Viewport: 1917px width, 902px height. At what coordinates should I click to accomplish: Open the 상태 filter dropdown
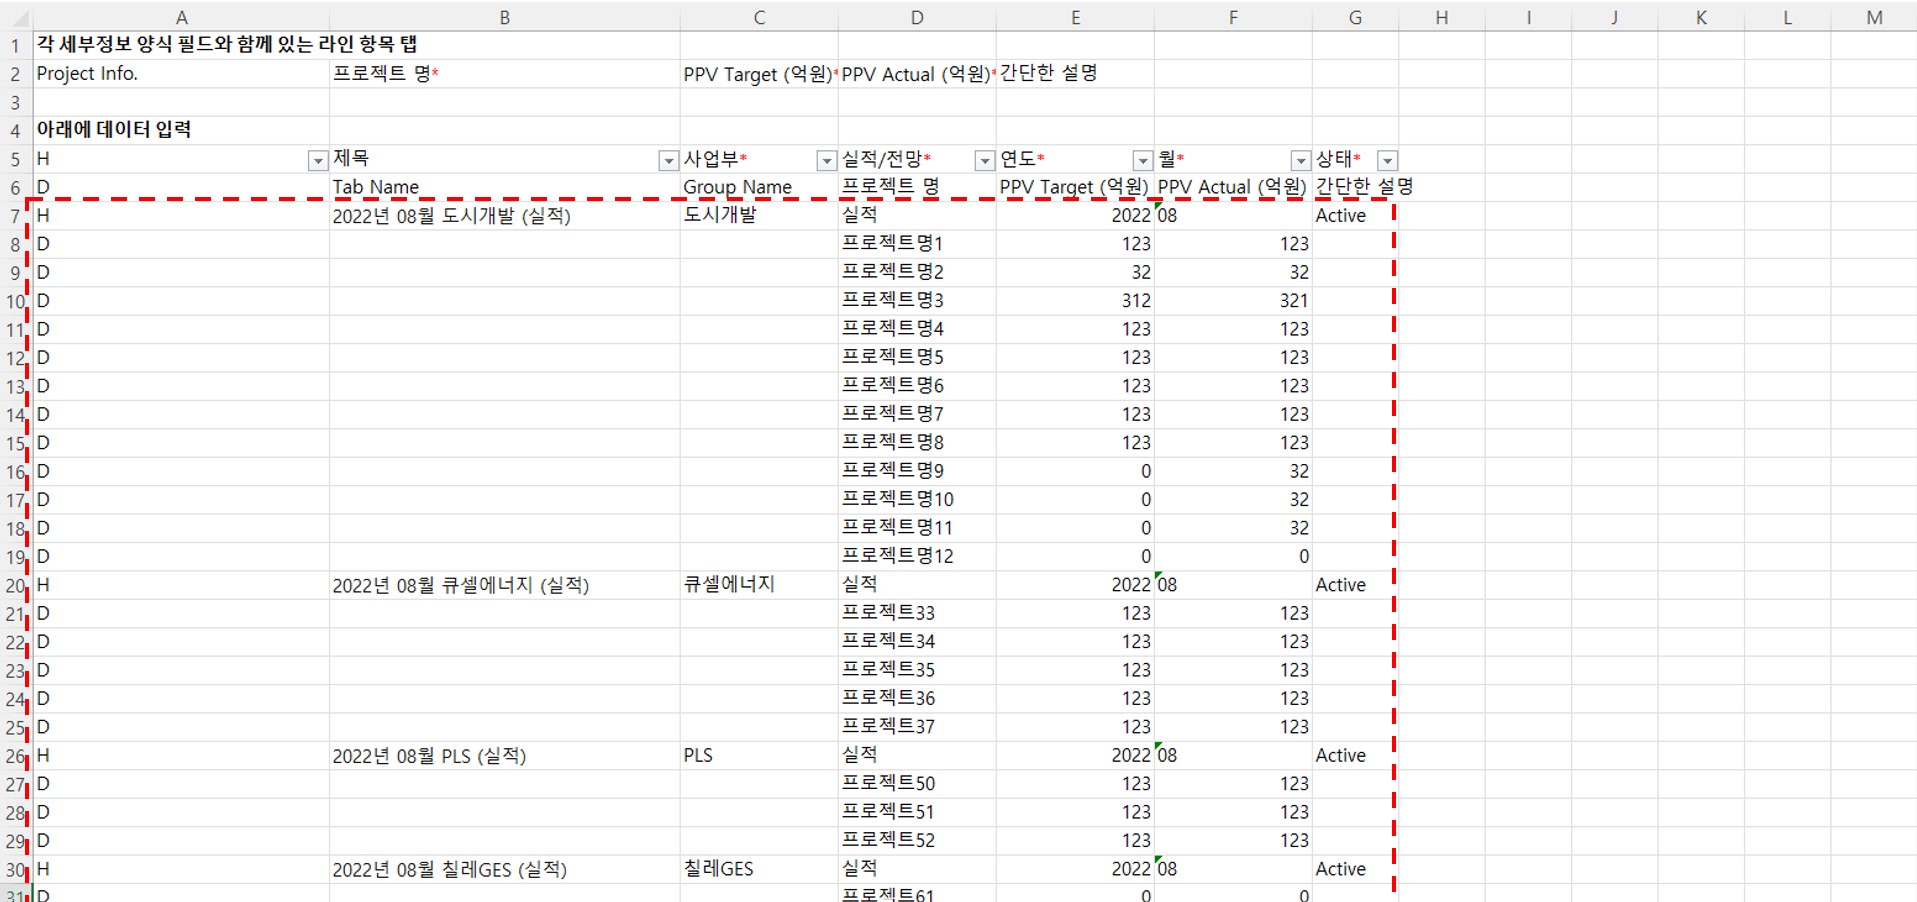(x=1387, y=161)
